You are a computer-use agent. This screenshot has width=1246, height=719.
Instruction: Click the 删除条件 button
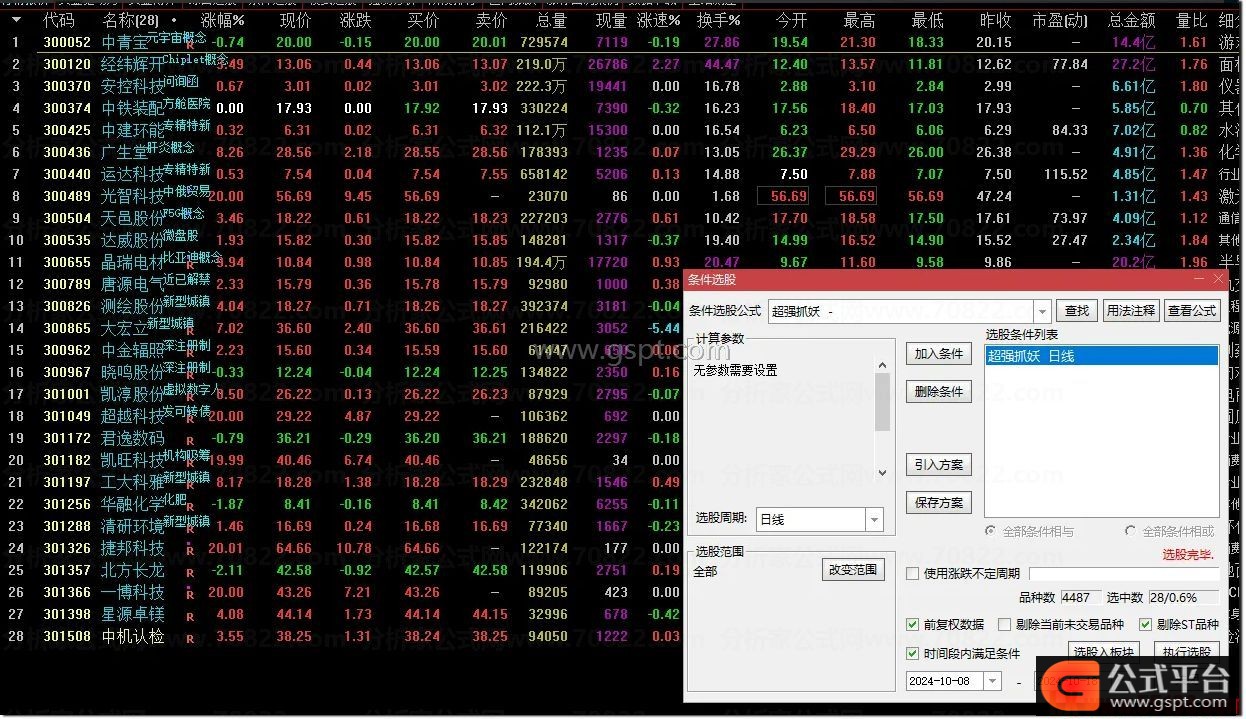[939, 392]
